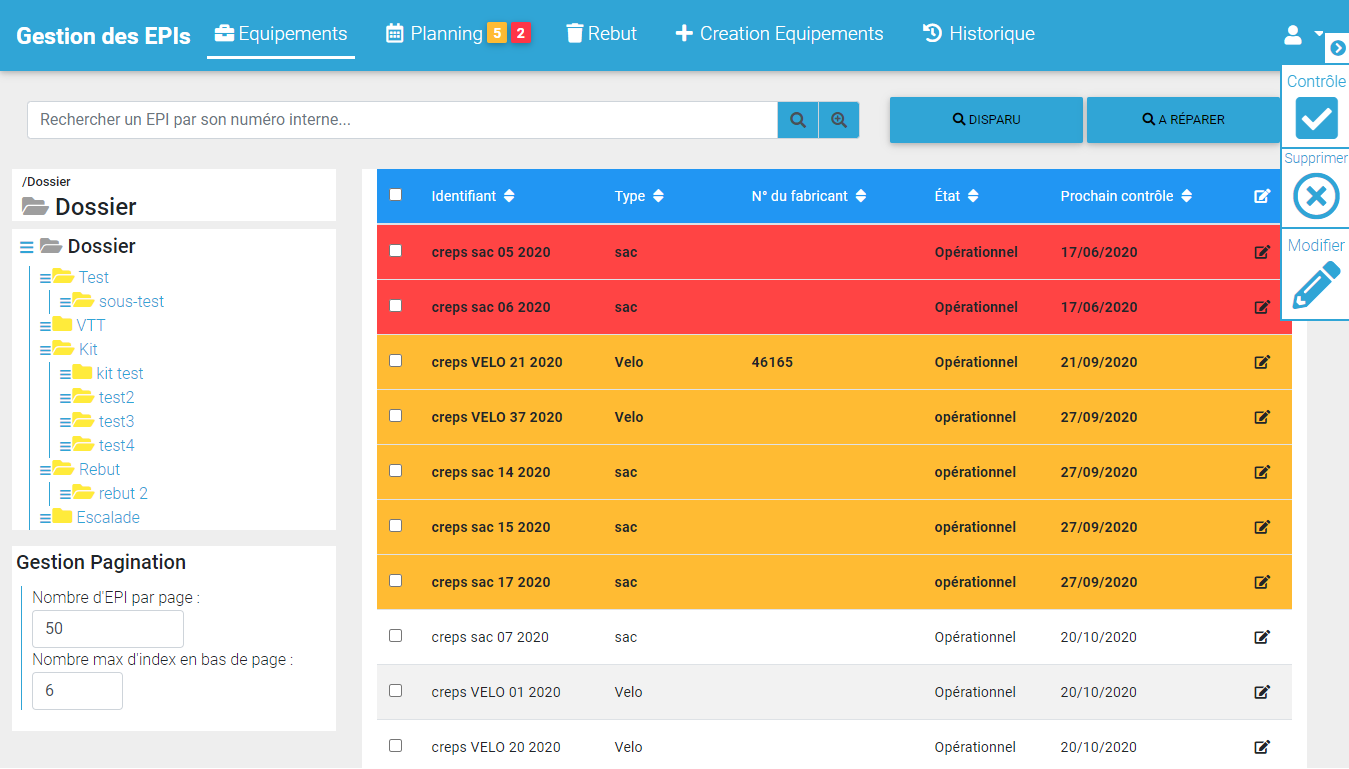Toggle the select-all checkbox in header

click(395, 195)
